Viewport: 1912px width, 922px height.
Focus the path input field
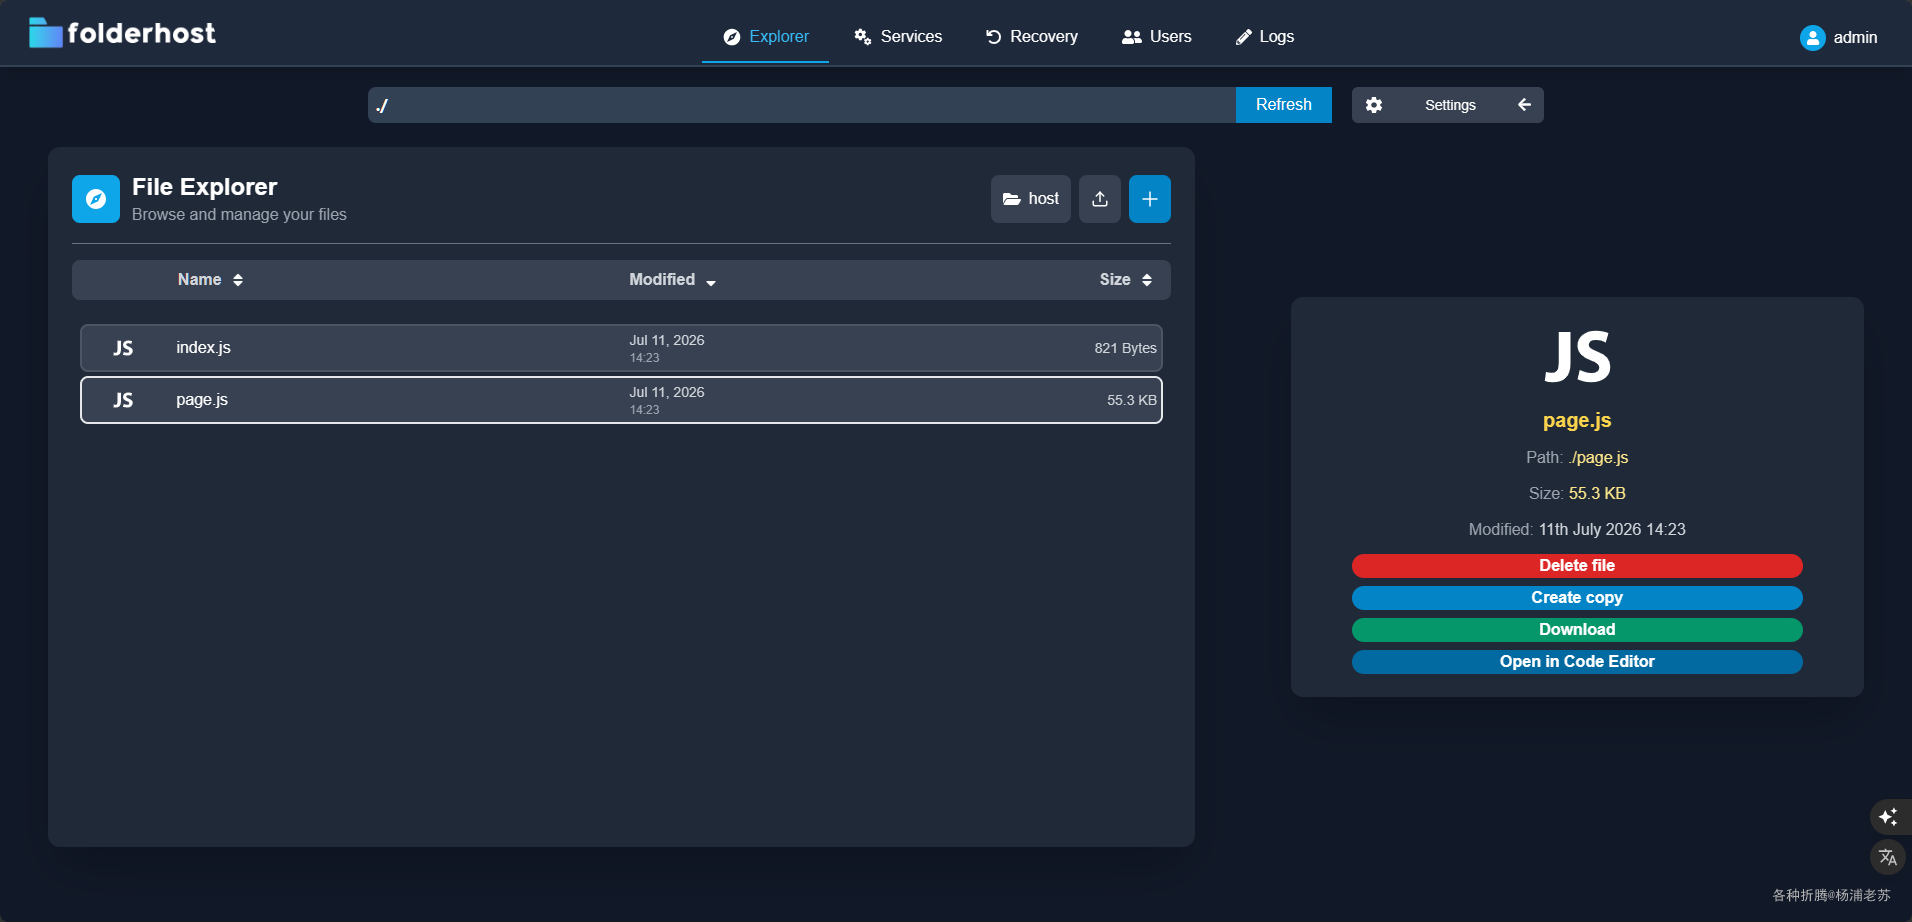tap(802, 105)
